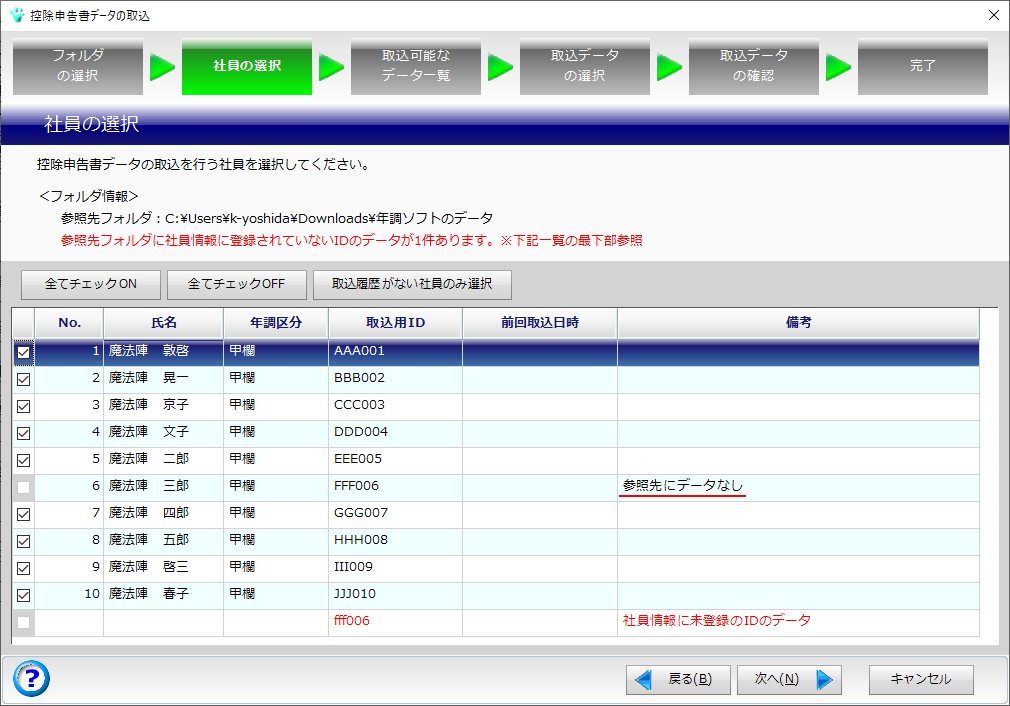Select the CCC003 ID cell
This screenshot has width=1010, height=706.
coord(395,406)
